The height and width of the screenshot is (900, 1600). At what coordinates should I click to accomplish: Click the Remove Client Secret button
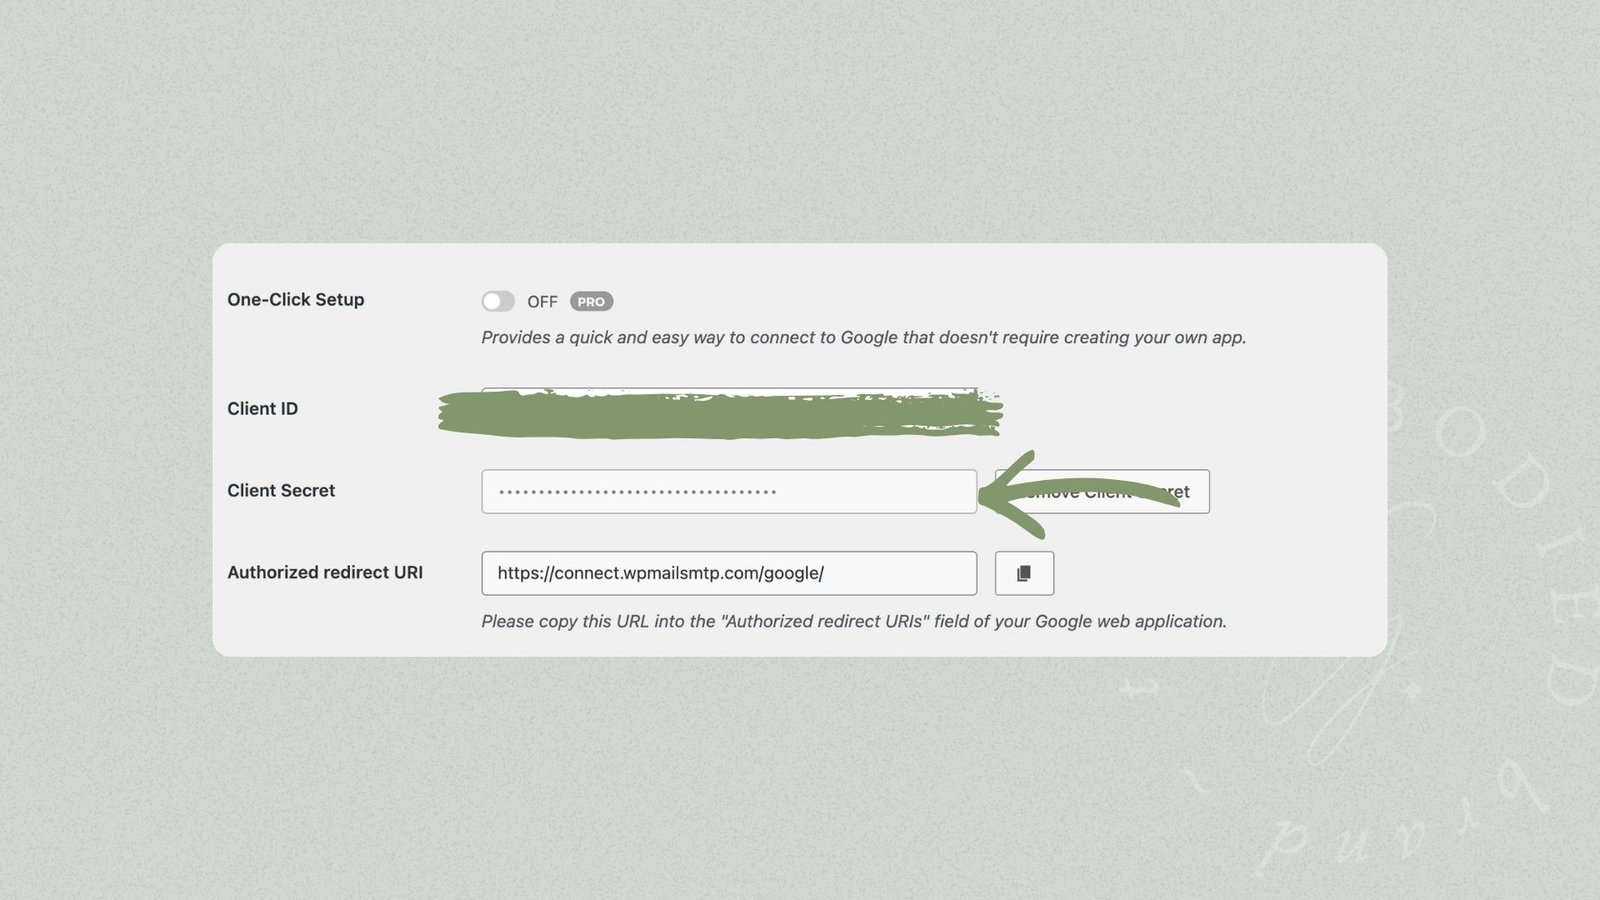point(1102,491)
